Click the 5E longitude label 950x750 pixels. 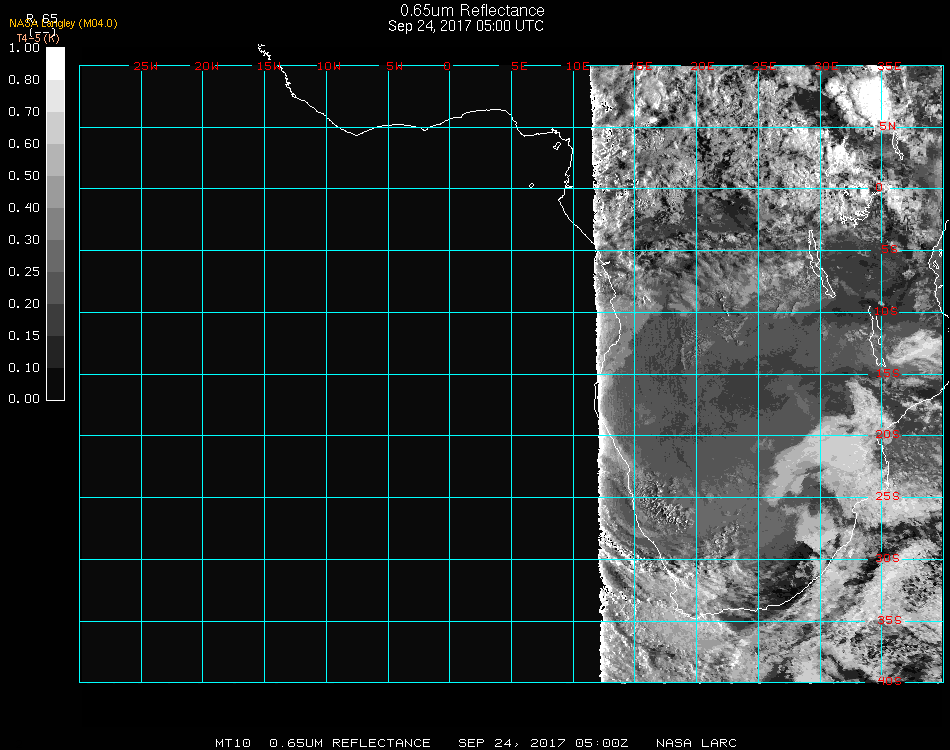[519, 66]
